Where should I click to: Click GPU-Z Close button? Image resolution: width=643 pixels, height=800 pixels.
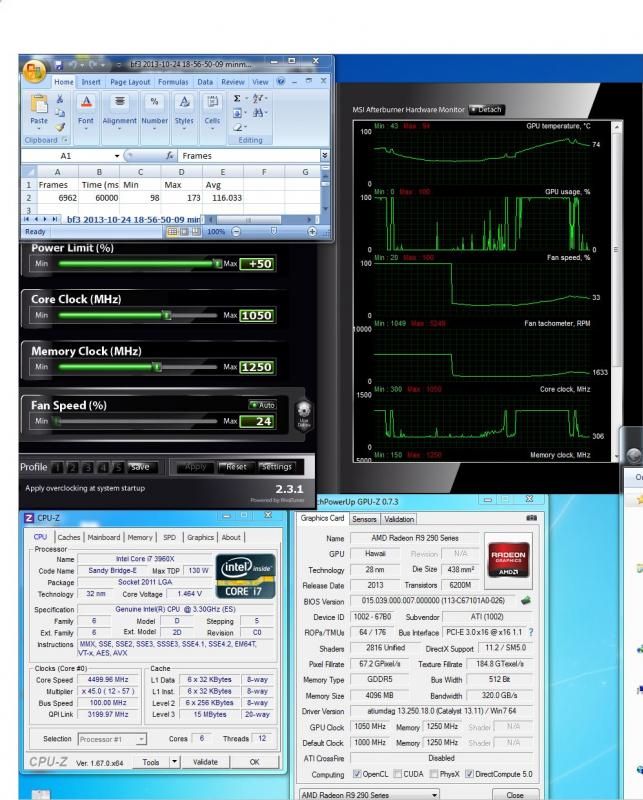click(x=515, y=795)
